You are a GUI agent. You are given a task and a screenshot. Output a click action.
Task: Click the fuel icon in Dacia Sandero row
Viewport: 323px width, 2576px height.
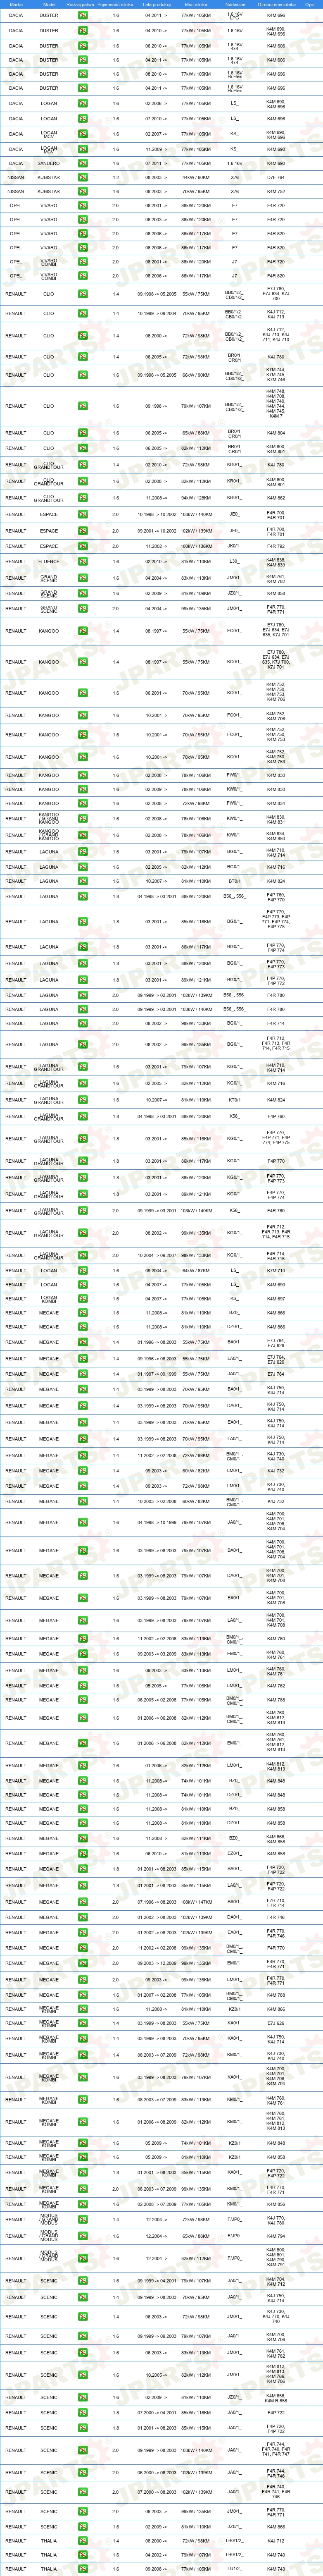point(82,163)
